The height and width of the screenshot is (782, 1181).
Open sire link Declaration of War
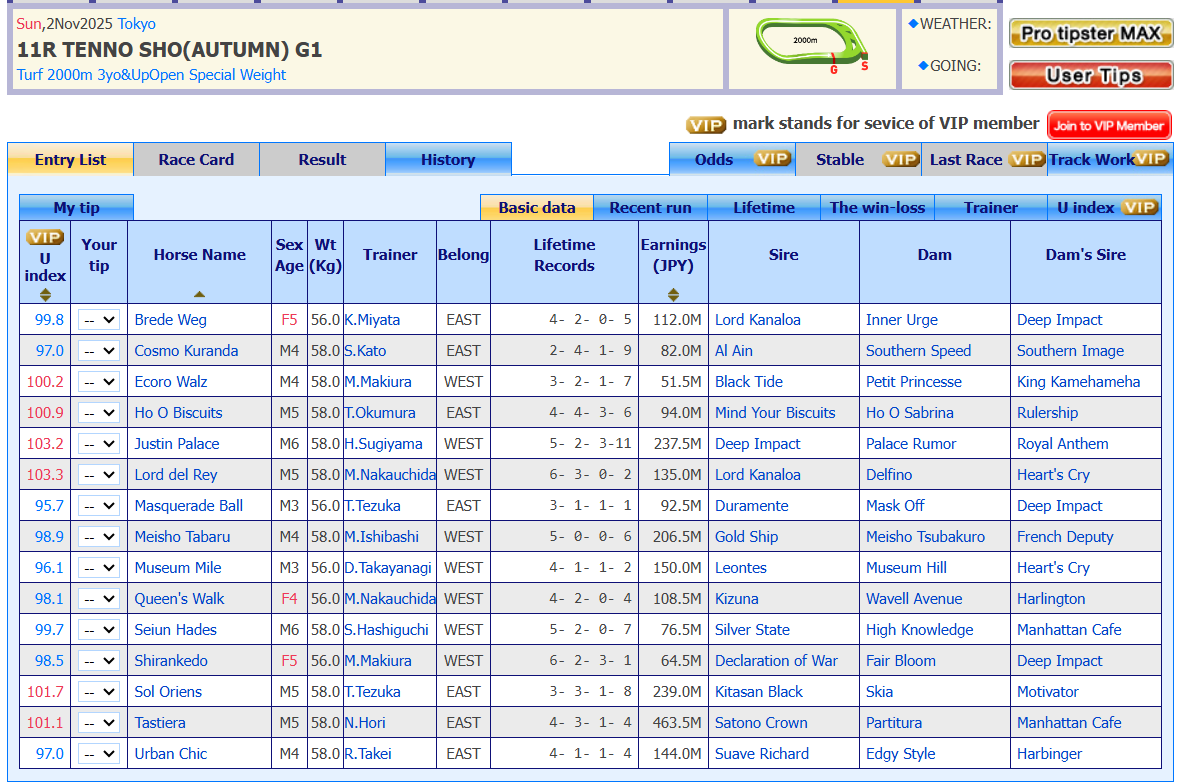pyautogui.click(x=776, y=661)
